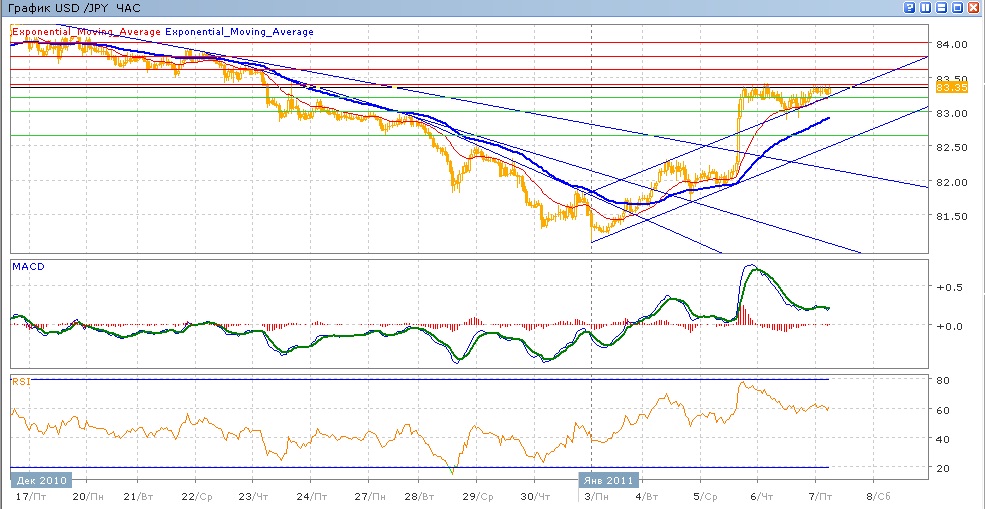Screen dimensions: 985x509
Task: Open help via the question mark icon
Action: coord(910,7)
